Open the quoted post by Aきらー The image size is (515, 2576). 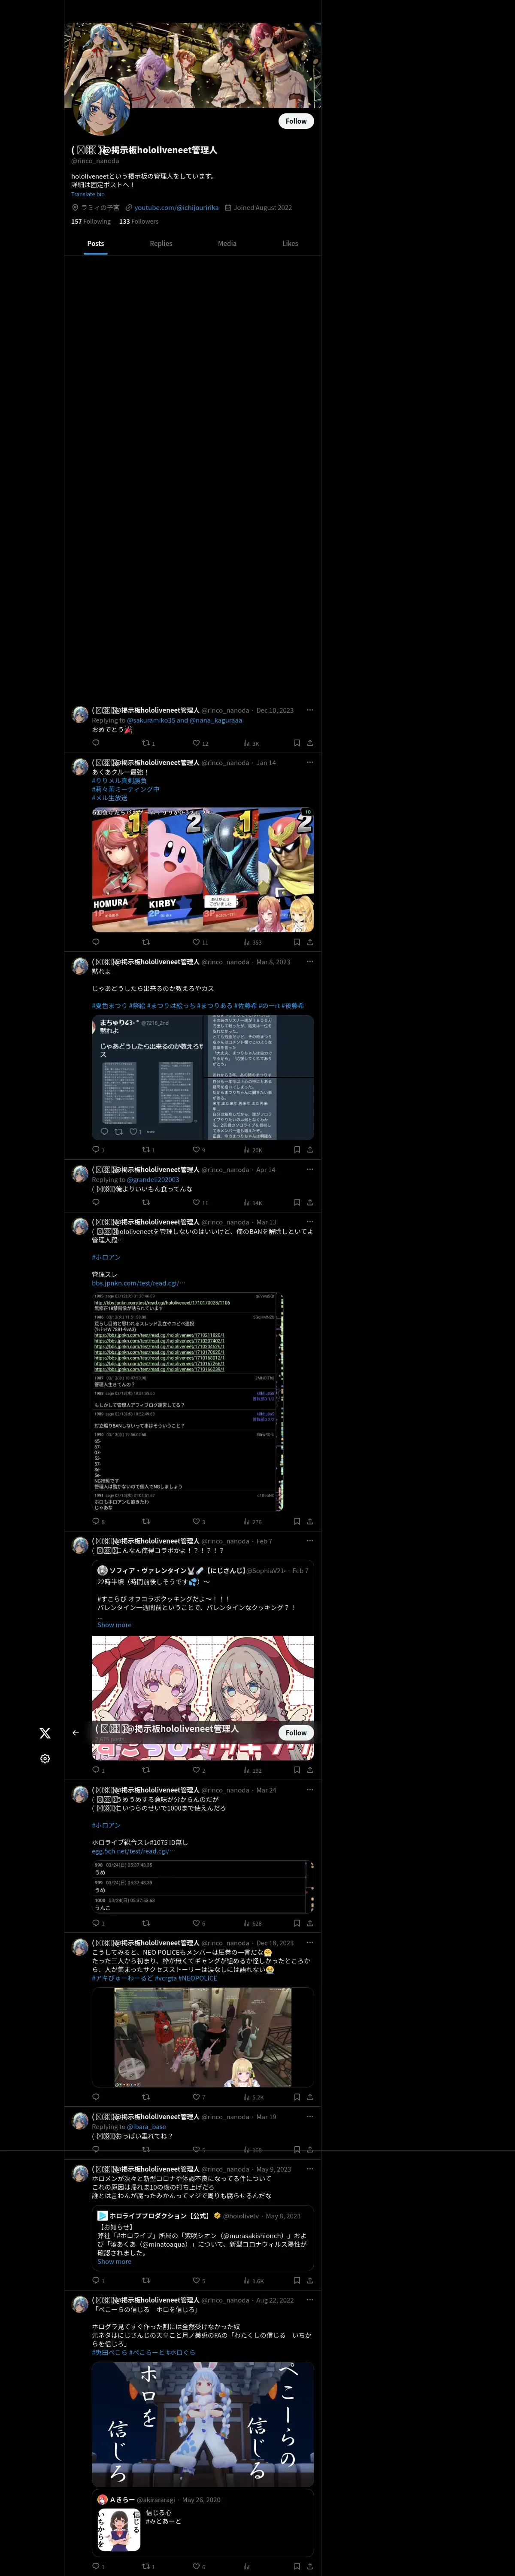(203, 2523)
